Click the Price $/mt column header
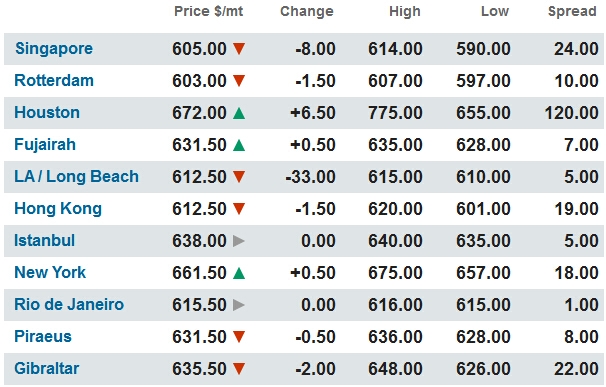Screen dimensions: 606x387 [x=209, y=11]
